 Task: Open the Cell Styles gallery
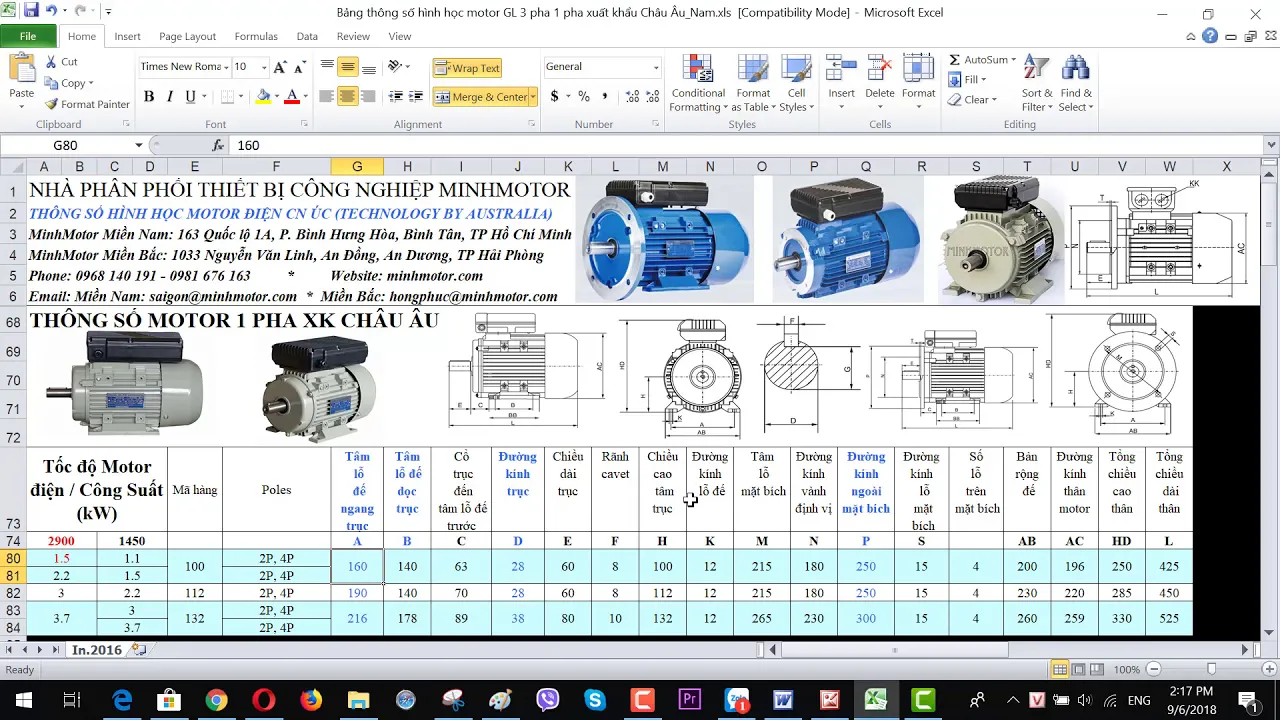(796, 83)
